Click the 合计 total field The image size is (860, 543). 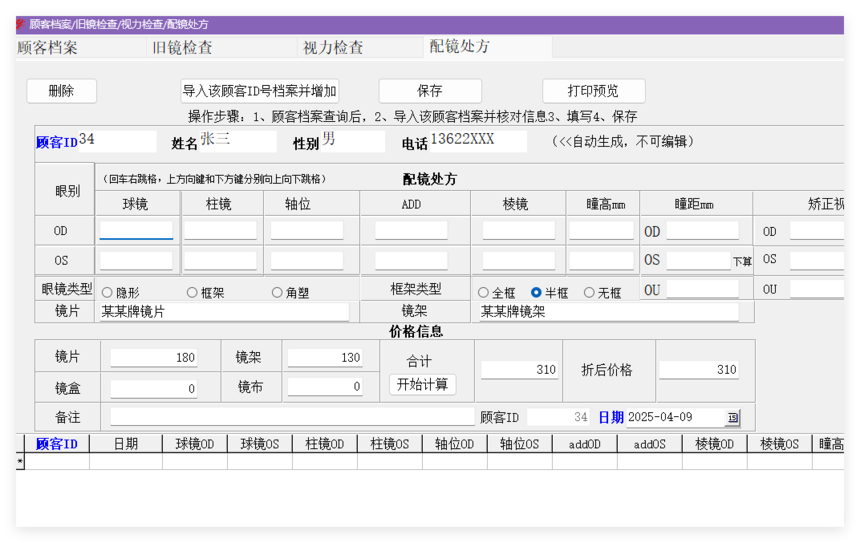click(519, 370)
